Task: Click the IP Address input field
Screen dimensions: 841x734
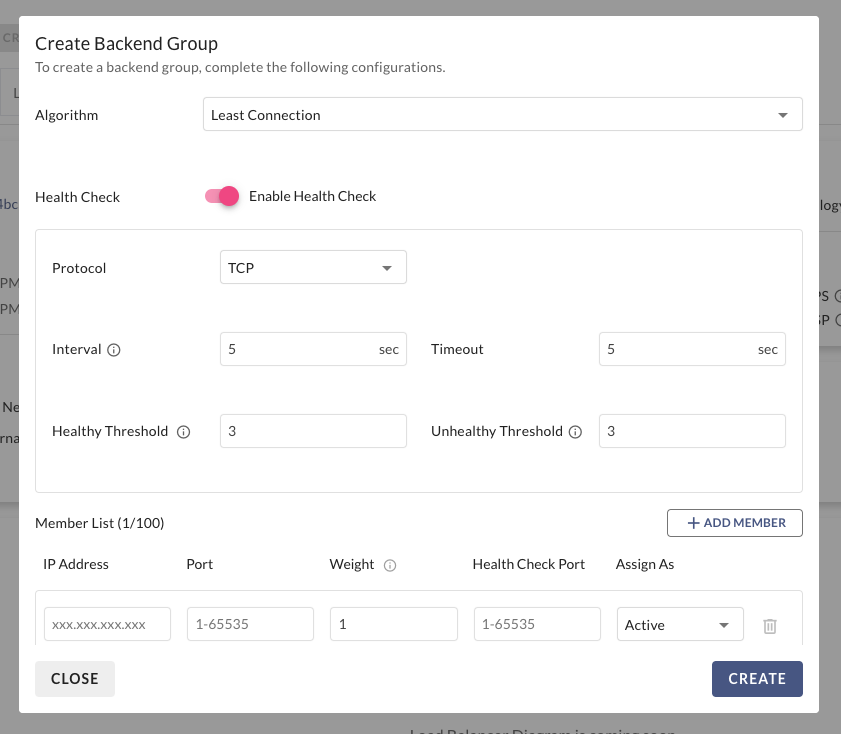Action: click(x=107, y=624)
